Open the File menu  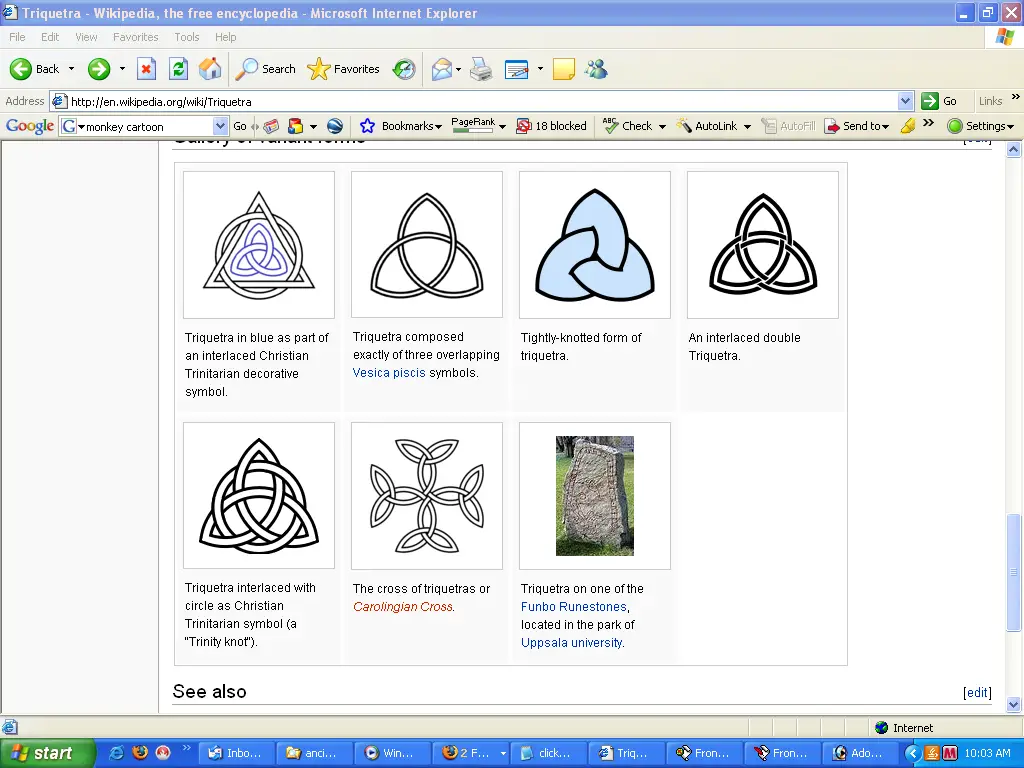click(x=17, y=37)
